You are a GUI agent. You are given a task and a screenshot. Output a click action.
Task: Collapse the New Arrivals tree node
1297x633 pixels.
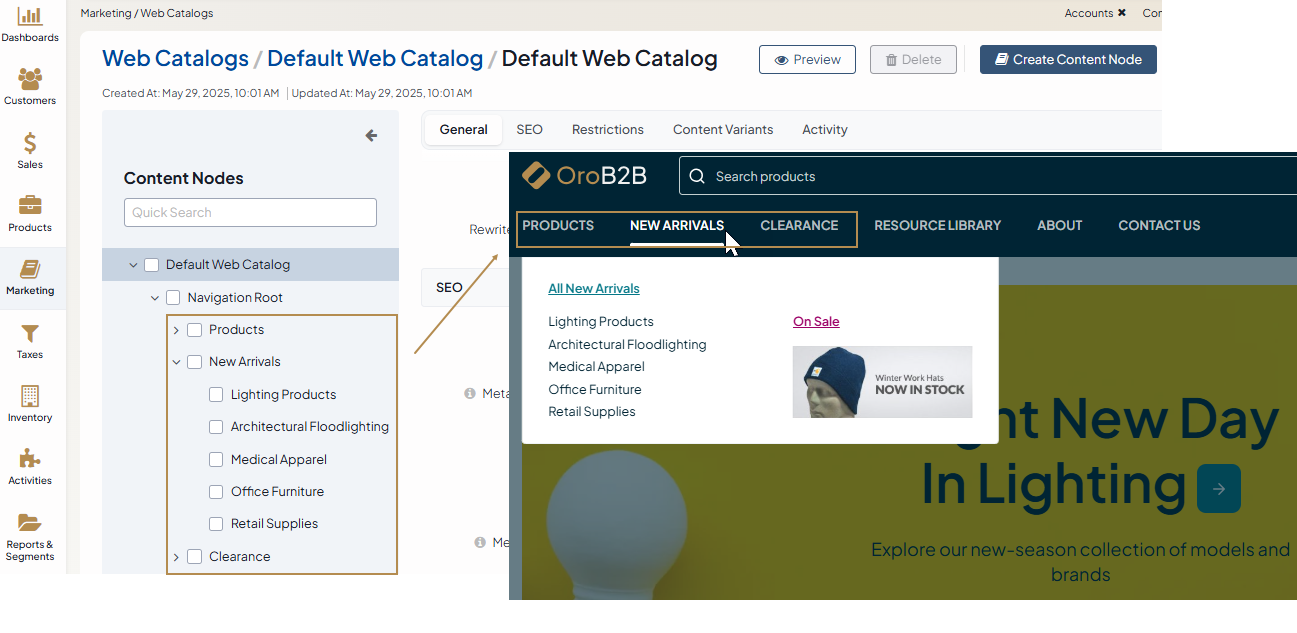176,362
